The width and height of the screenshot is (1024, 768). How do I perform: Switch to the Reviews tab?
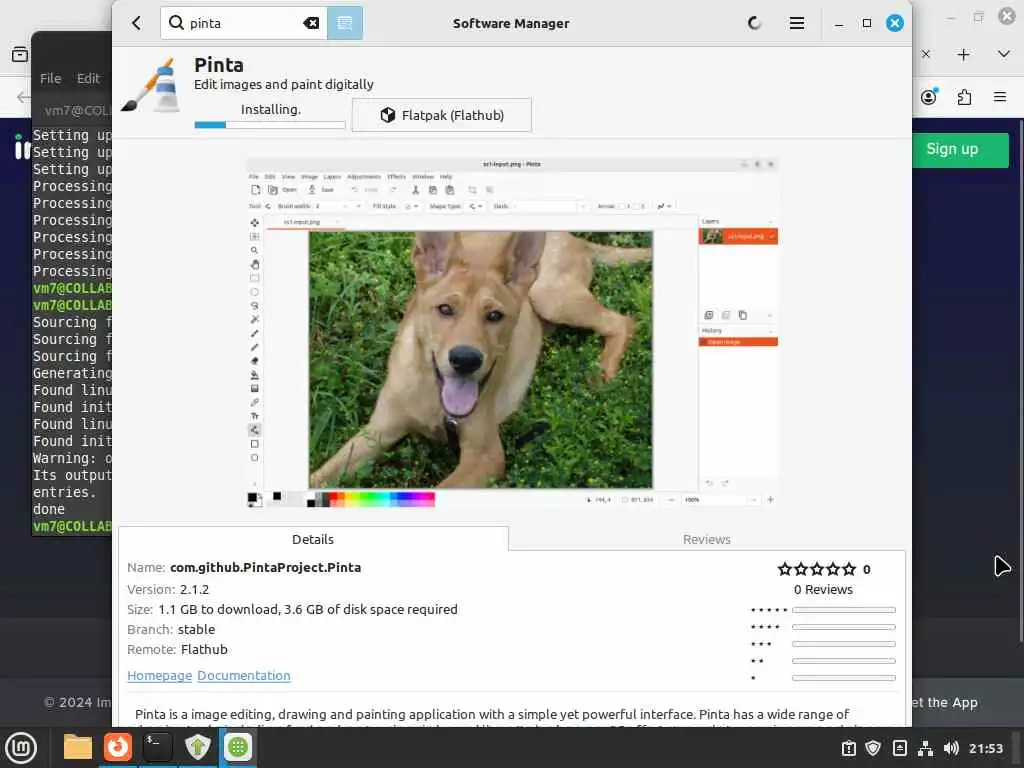pos(707,539)
